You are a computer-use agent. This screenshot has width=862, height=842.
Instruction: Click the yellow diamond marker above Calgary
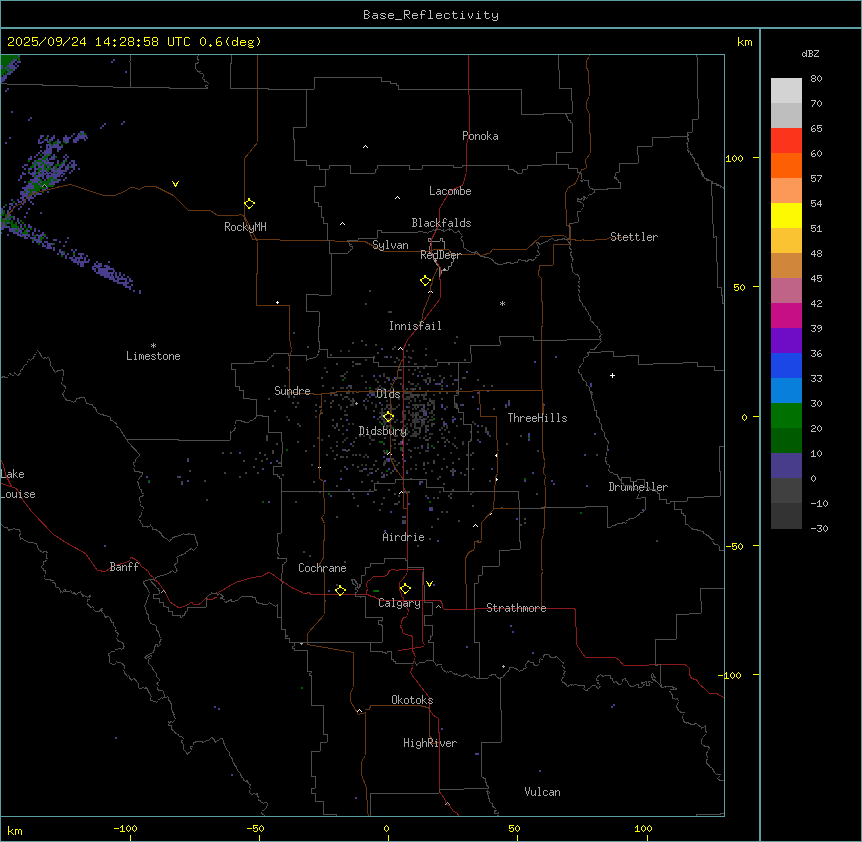pos(405,588)
